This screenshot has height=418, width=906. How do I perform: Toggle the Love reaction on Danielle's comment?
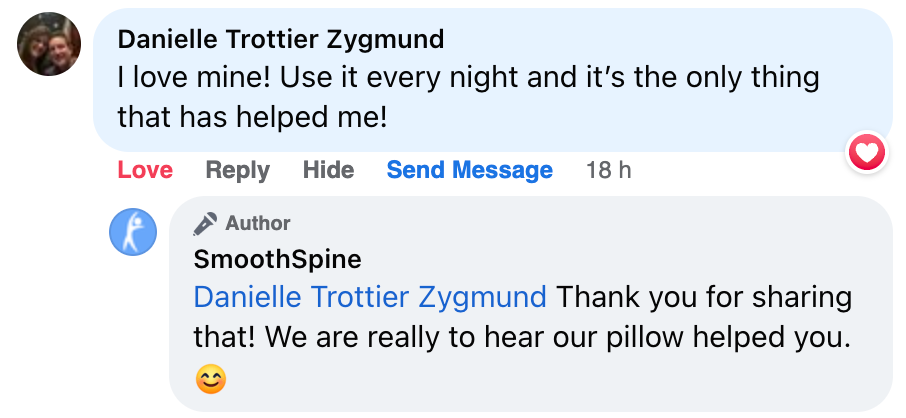click(145, 170)
